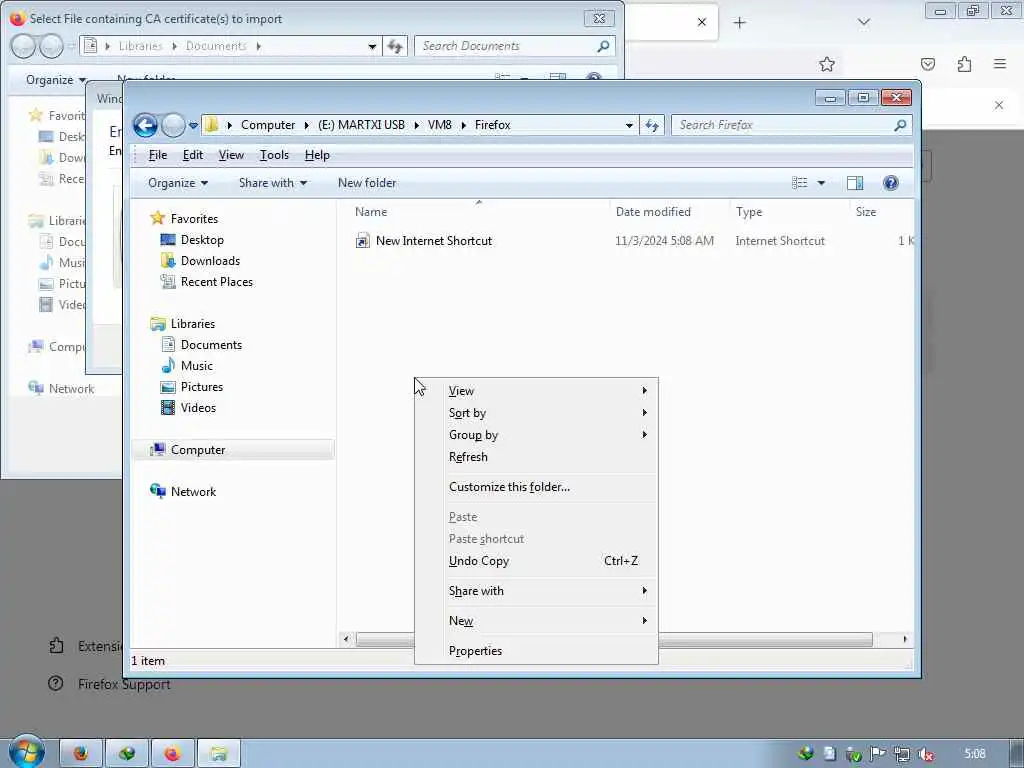This screenshot has width=1024, height=768.
Task: Open the view options dropdown arrow
Action: (x=821, y=183)
